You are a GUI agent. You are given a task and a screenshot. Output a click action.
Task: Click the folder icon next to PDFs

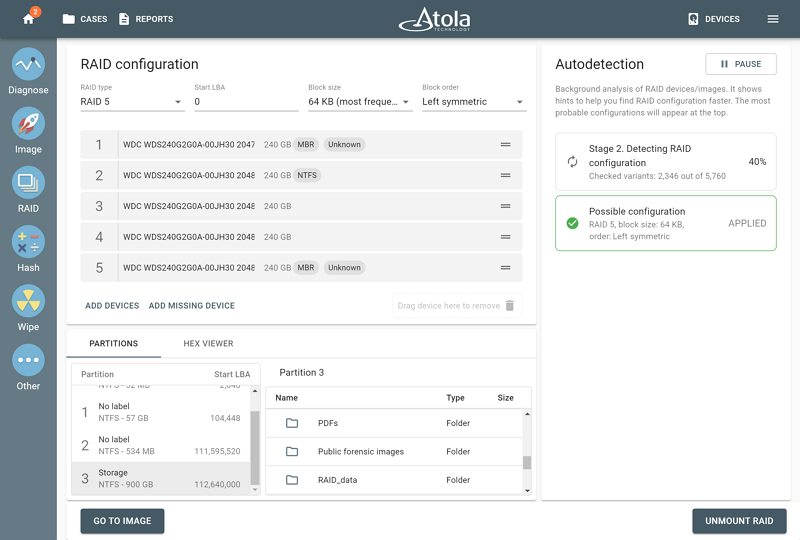[292, 423]
